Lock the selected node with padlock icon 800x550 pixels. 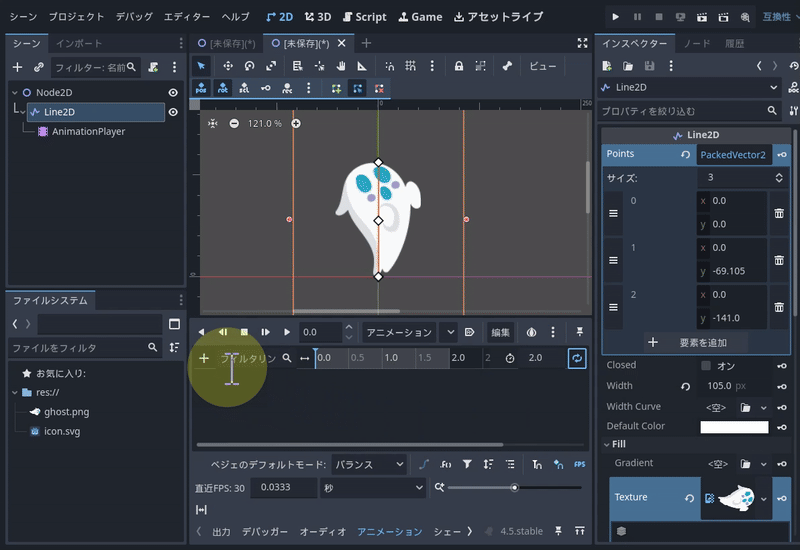[x=458, y=66]
